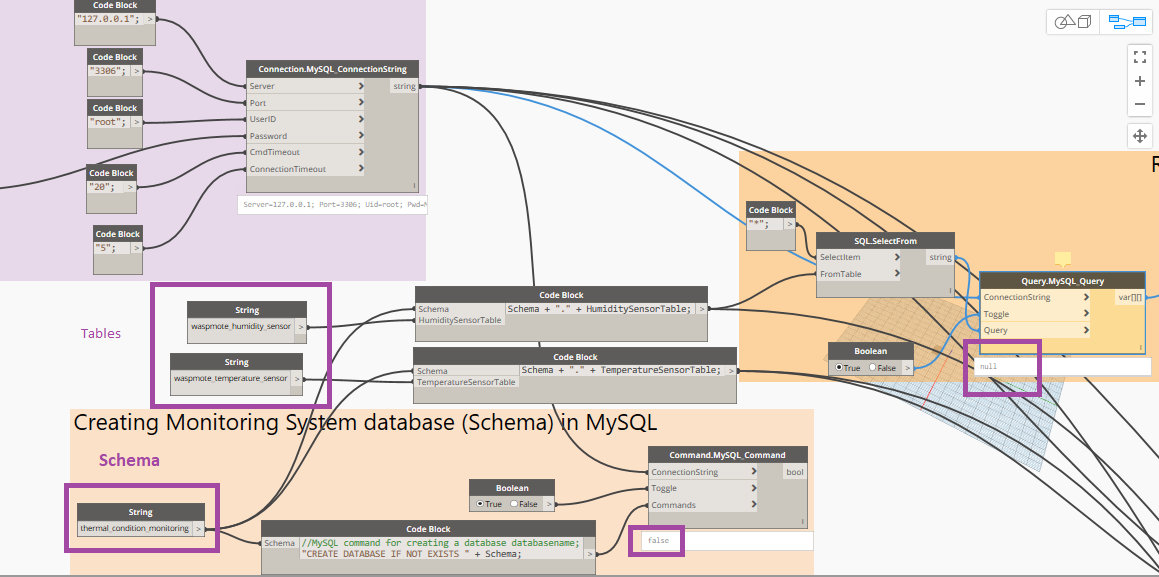Click string output port of Connection.MySQL_ConnectionString
The height and width of the screenshot is (577, 1159).
404,86
